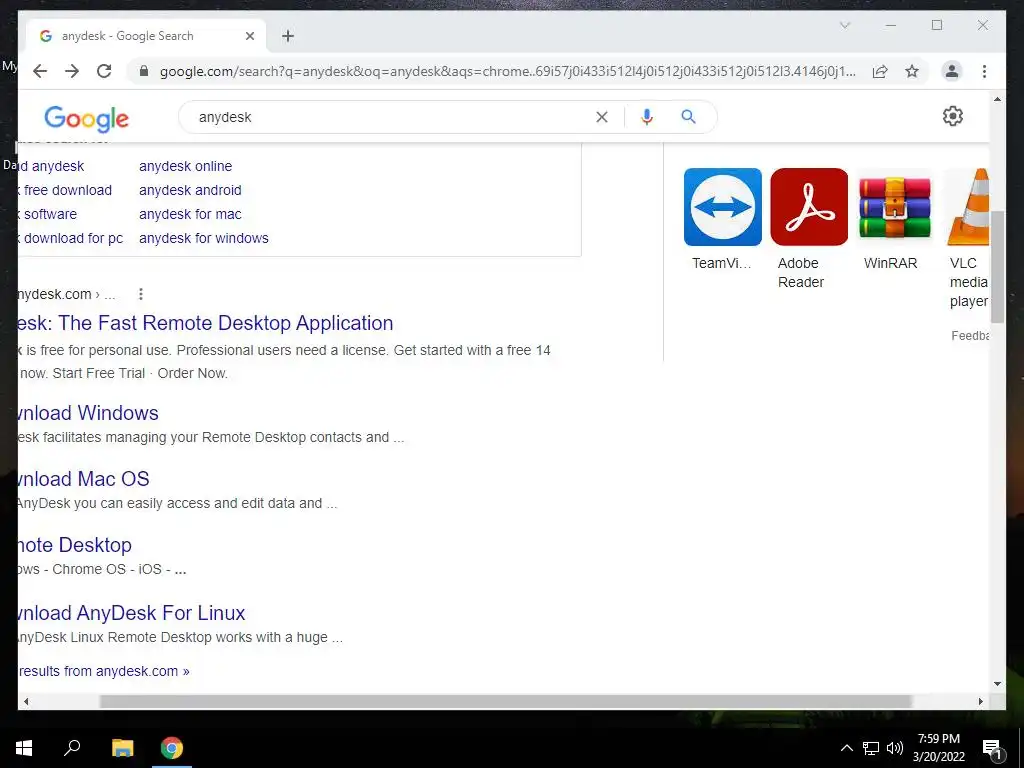Click the Adobe Reader text label
The width and height of the screenshot is (1024, 768).
801,272
